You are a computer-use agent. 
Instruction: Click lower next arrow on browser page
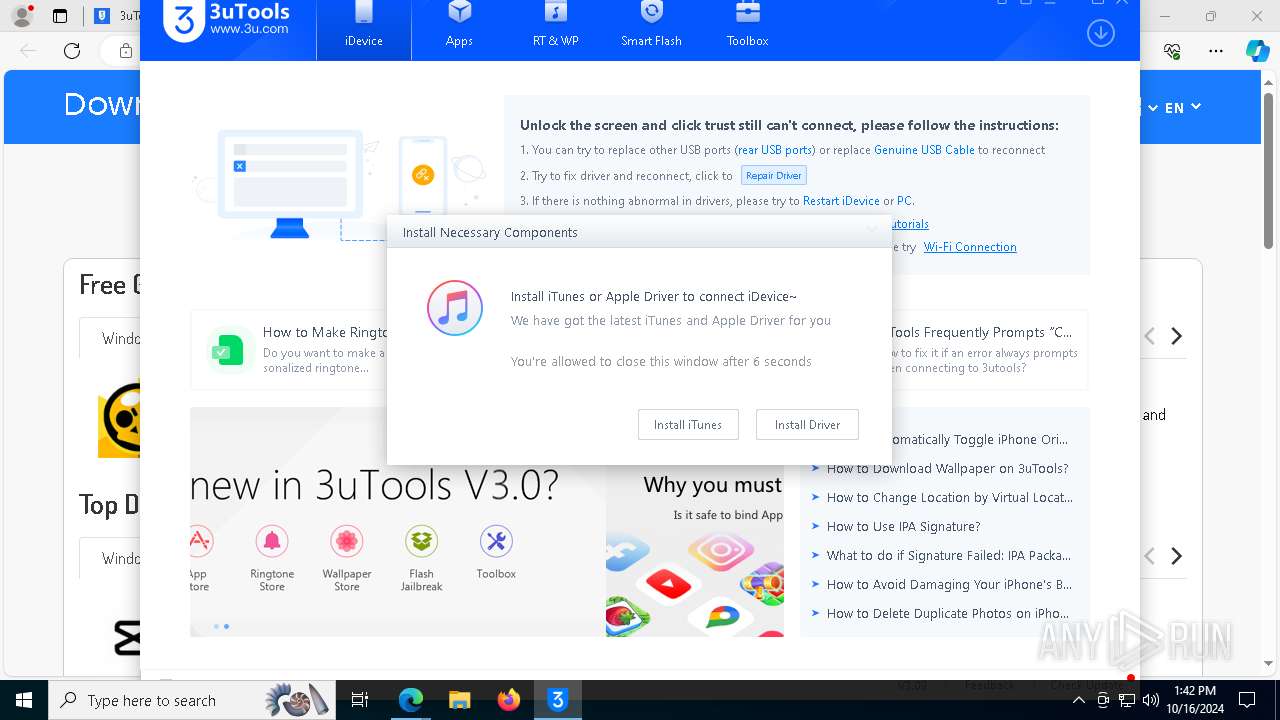pos(1177,556)
